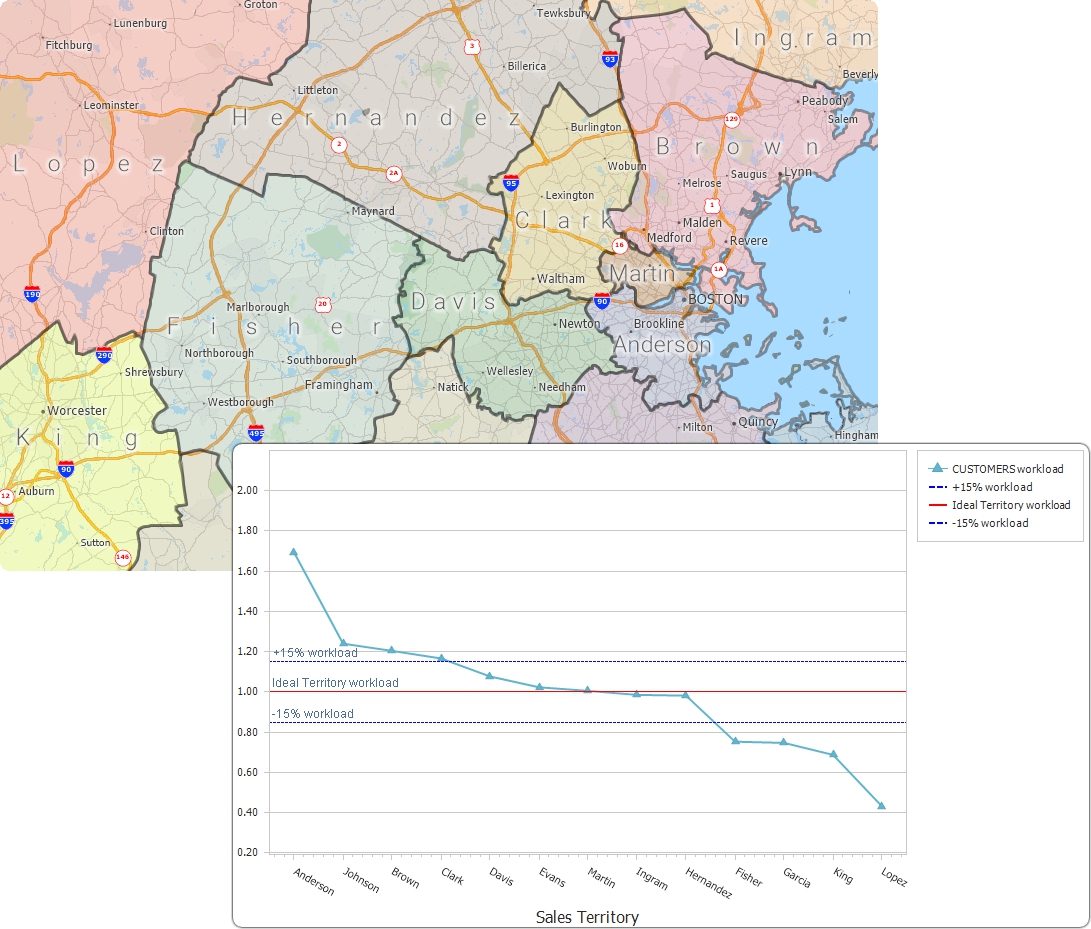
Task: Click the Route 129 shield in Brown territory
Action: coord(730,118)
